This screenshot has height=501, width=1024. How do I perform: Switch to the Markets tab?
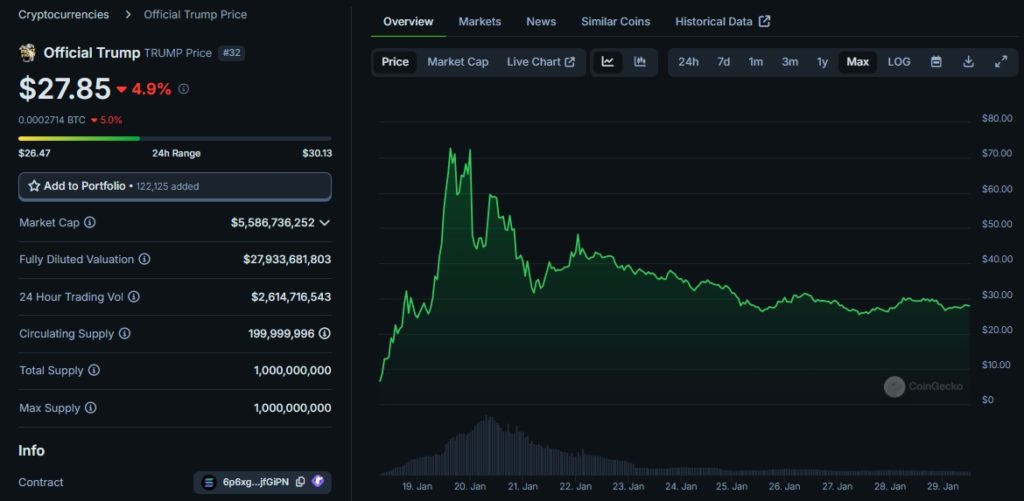pos(480,22)
